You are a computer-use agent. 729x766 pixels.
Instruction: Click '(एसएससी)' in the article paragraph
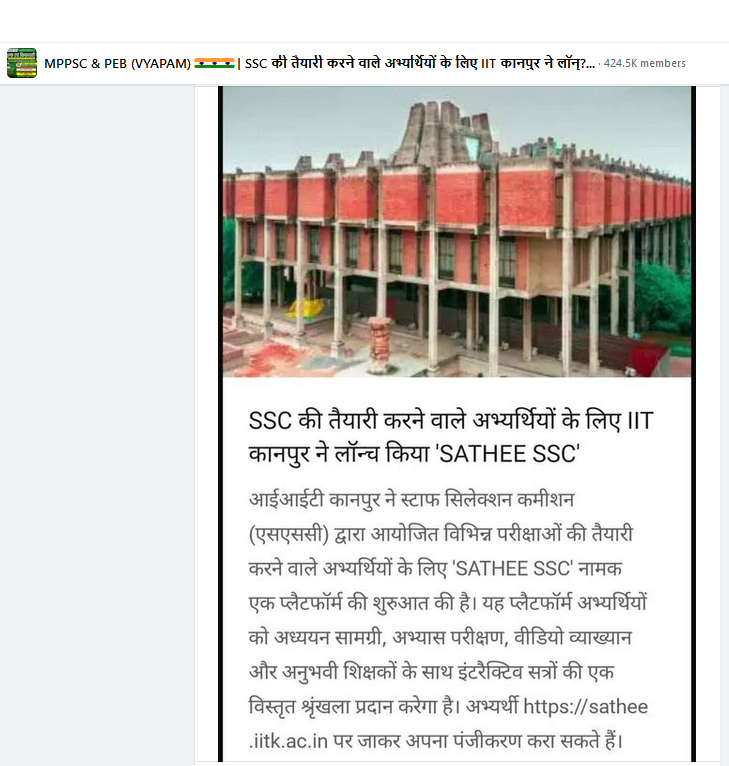tap(289, 534)
